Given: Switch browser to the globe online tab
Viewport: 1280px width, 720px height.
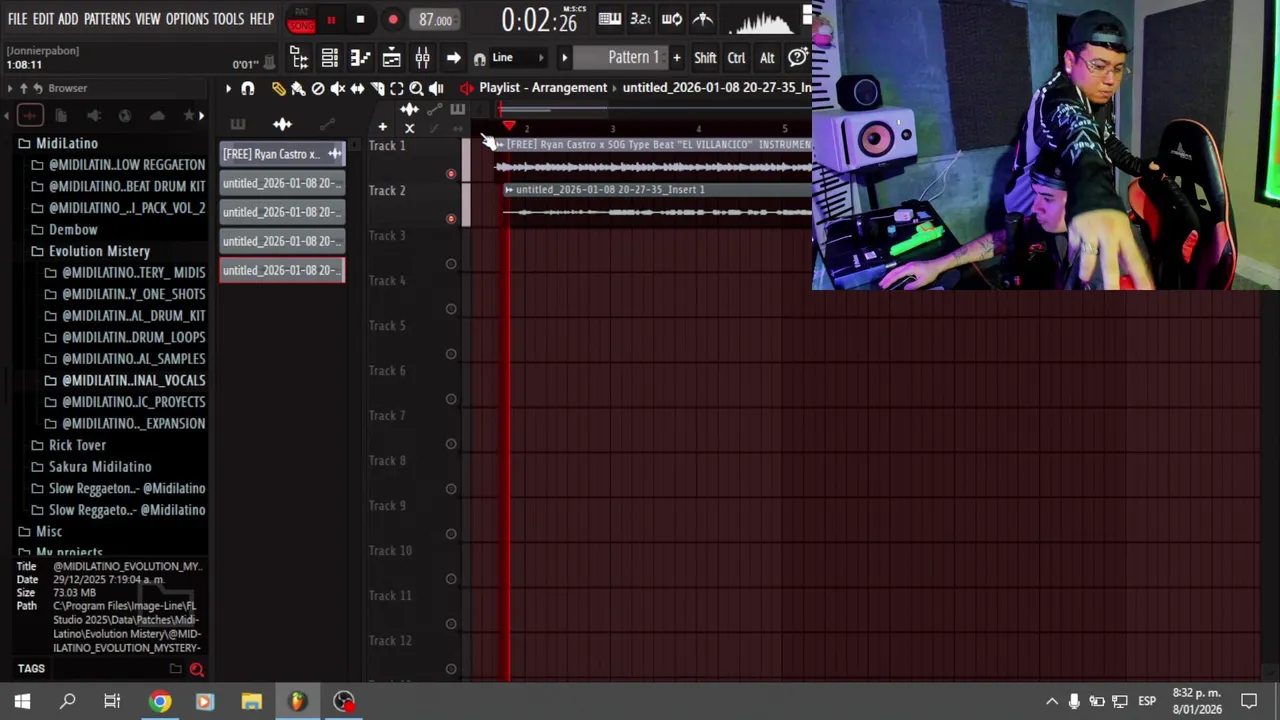Looking at the screenshot, I should tap(125, 115).
